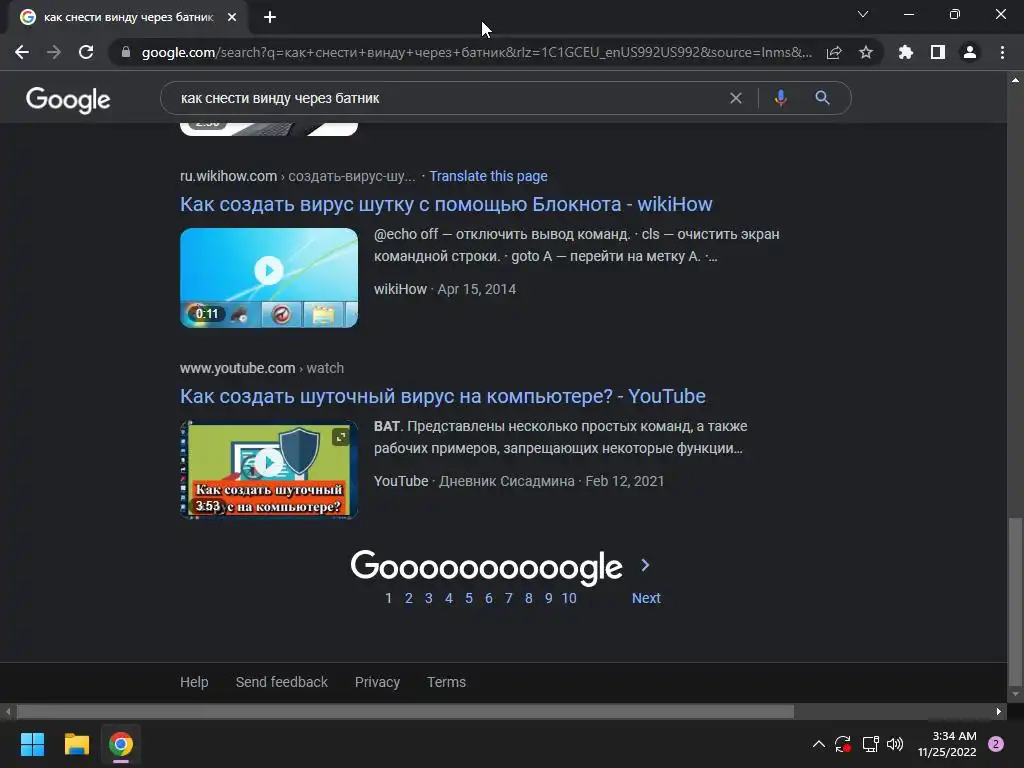This screenshot has width=1024, height=768.
Task: Go to the Google home logo
Action: [x=68, y=100]
